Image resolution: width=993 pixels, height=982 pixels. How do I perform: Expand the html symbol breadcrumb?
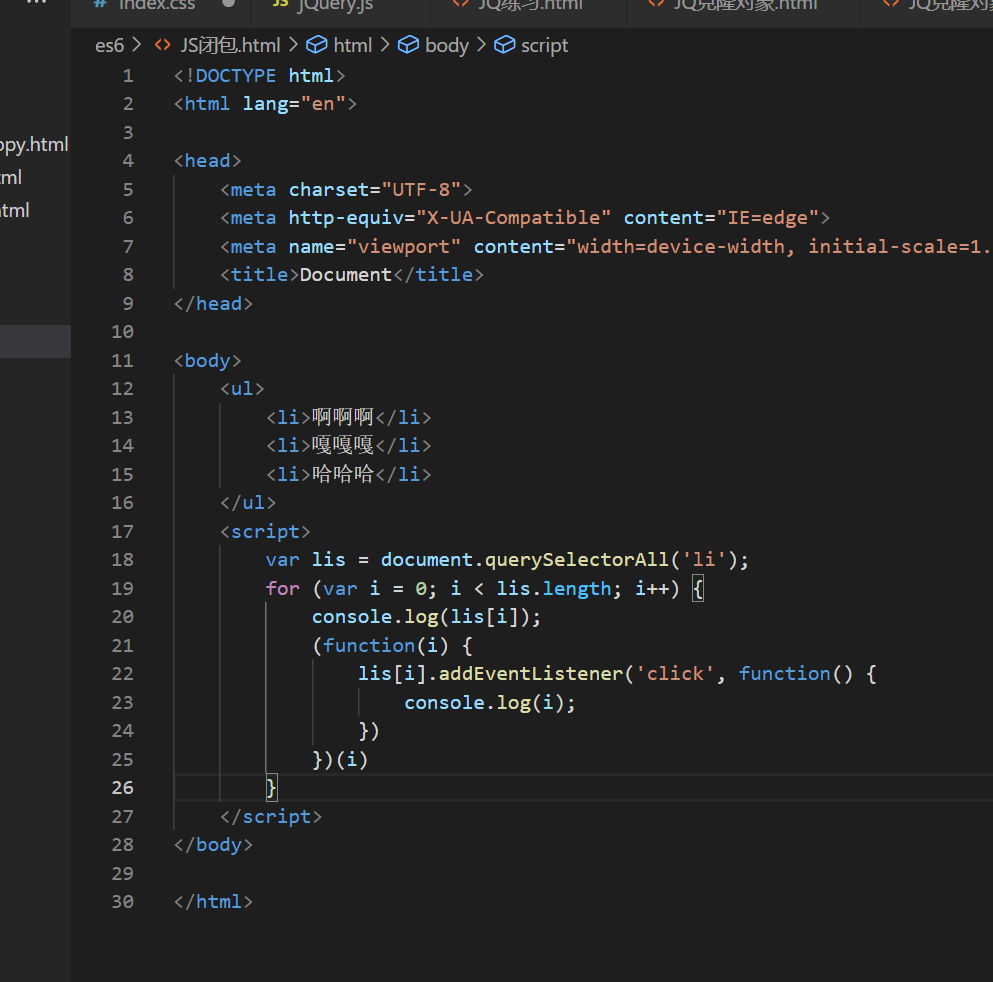(352, 45)
